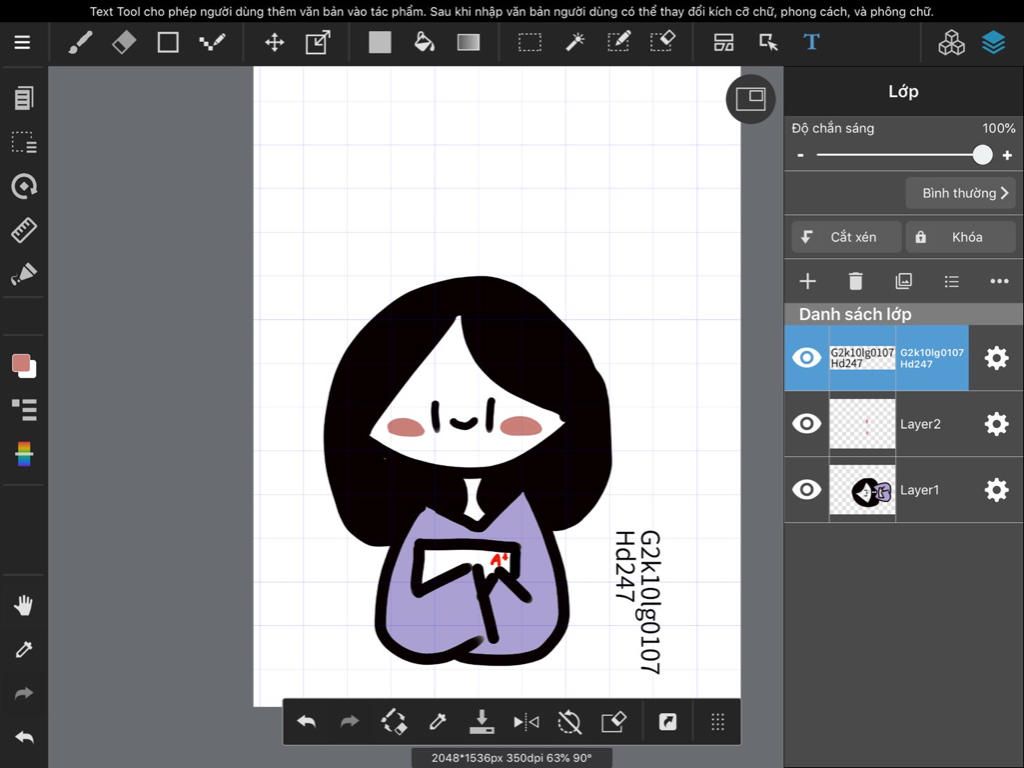Select the Text tool
Viewport: 1024px width, 768px height.
(x=811, y=42)
